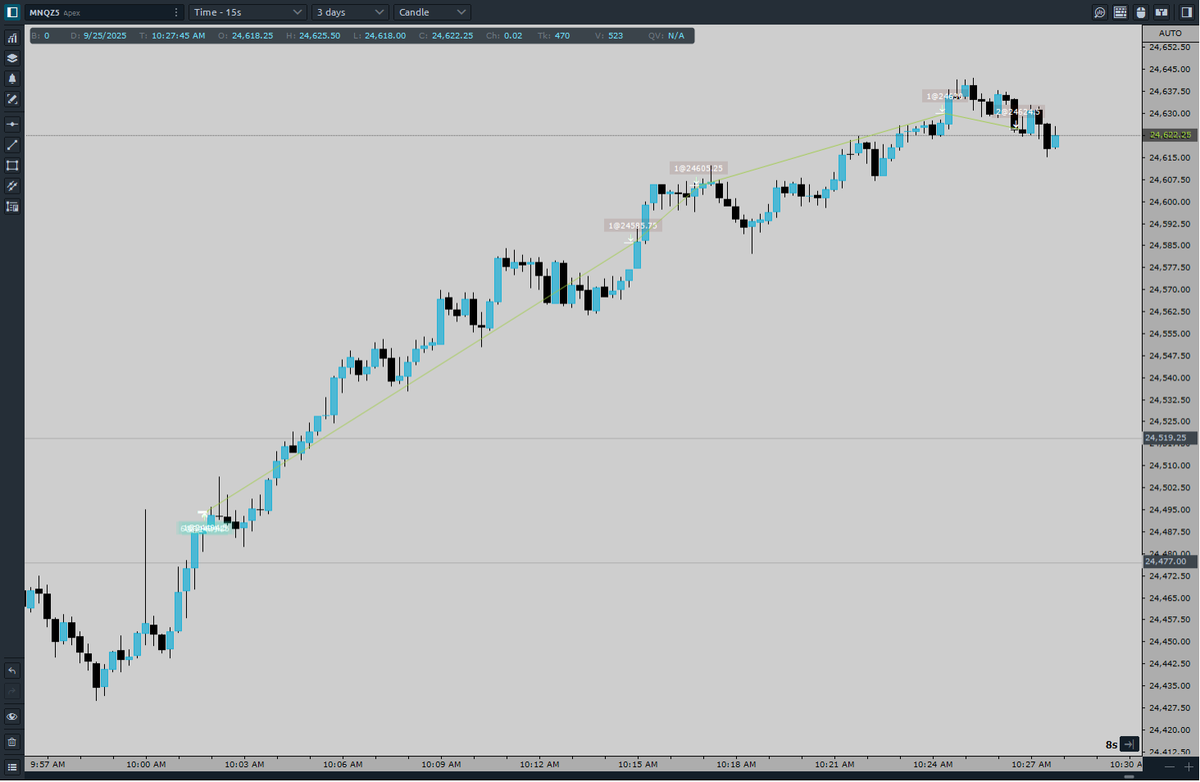Screen dimensions: 1200x782
Task: Click the scroll-to-latest arrow beside 8s
Action: [x=1129, y=744]
